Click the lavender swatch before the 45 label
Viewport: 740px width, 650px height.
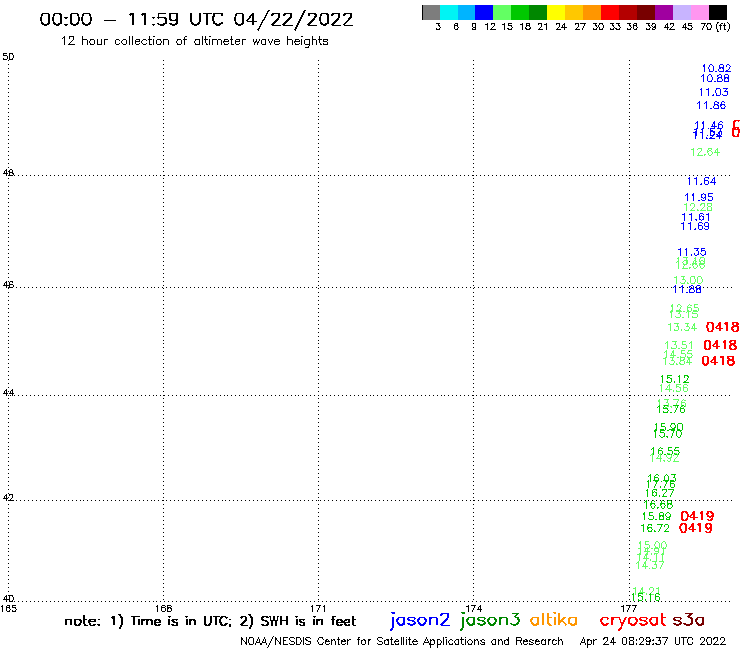[681, 12]
